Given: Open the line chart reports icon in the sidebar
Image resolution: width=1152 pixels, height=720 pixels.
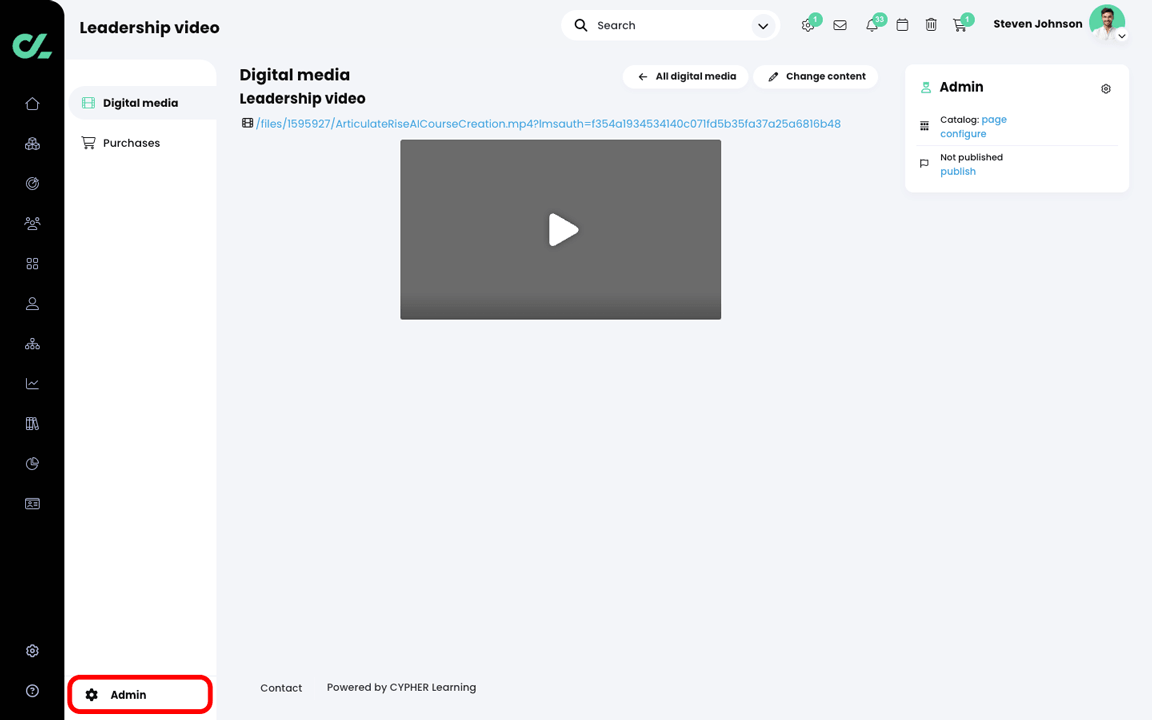Looking at the screenshot, I should (x=32, y=384).
